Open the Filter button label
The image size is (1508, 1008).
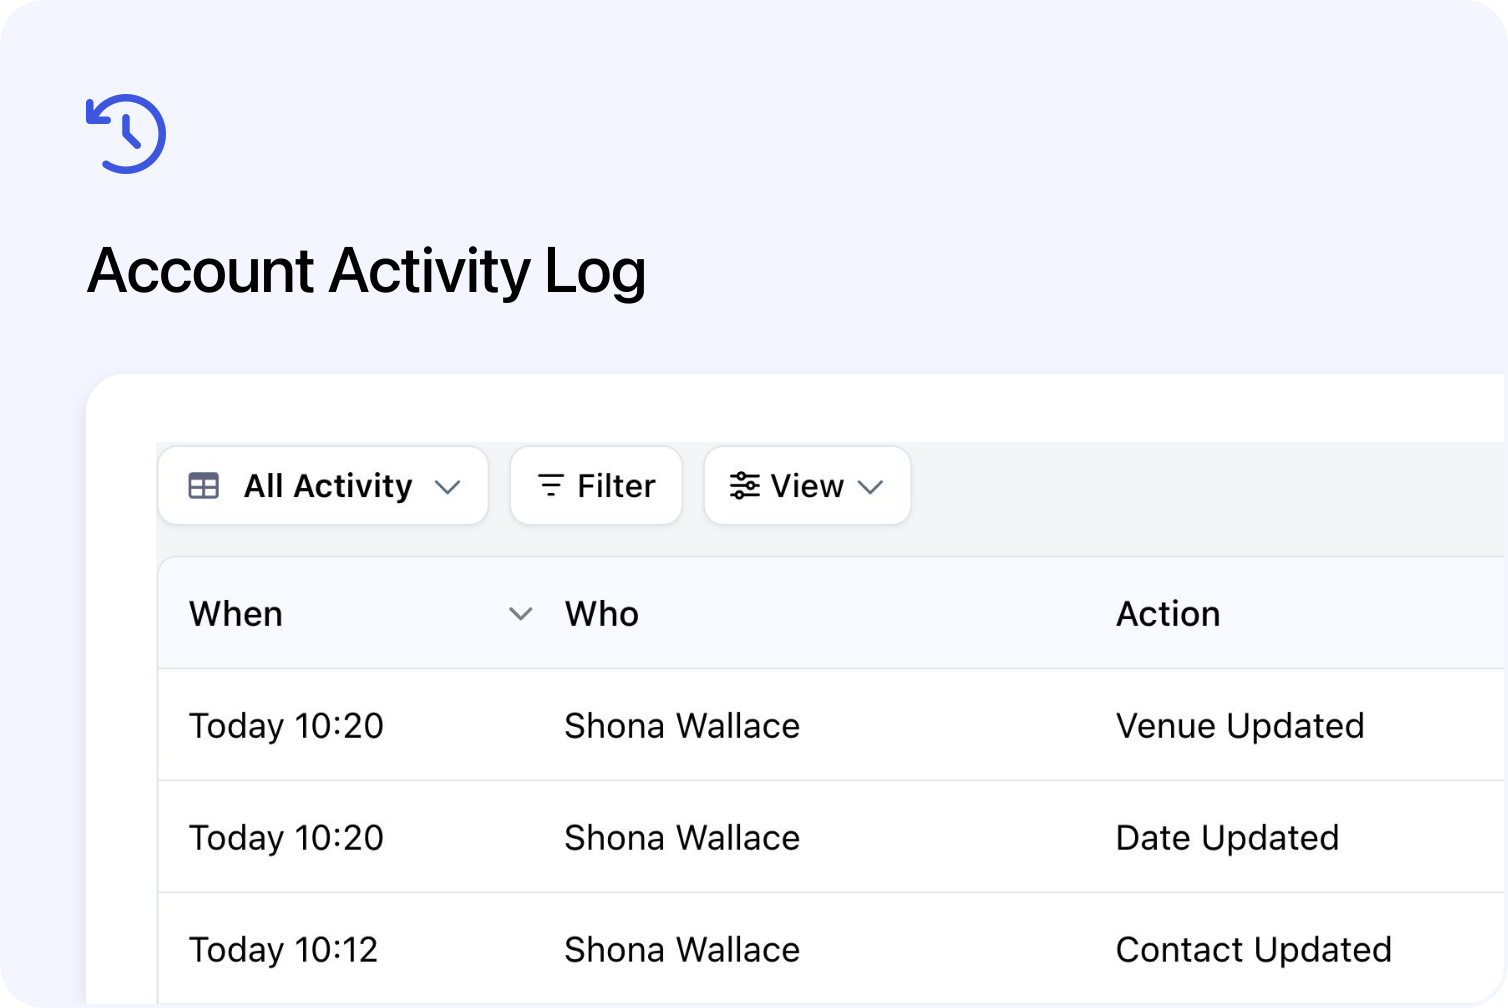point(616,486)
